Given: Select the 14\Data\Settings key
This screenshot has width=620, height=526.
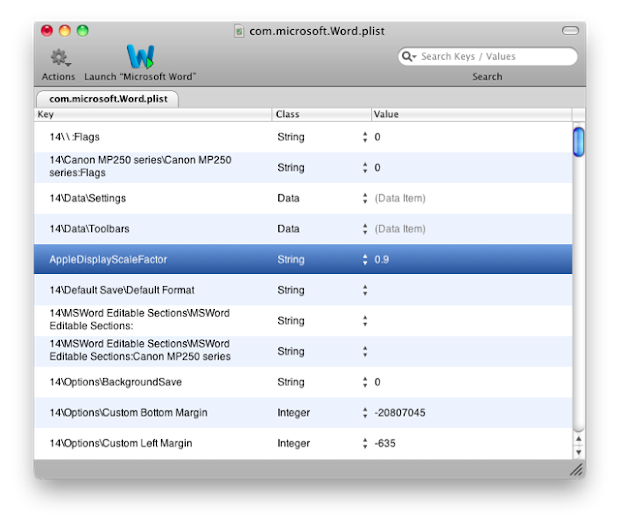Looking at the screenshot, I should pos(87,198).
